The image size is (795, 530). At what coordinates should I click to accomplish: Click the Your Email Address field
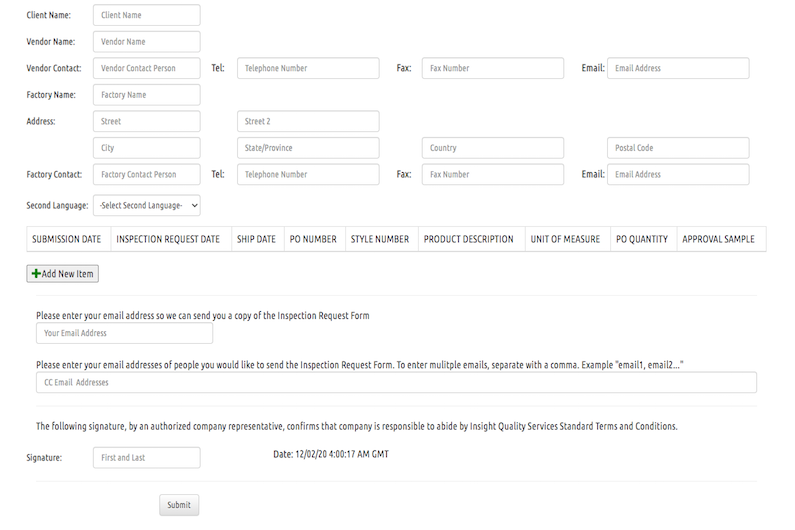(124, 333)
